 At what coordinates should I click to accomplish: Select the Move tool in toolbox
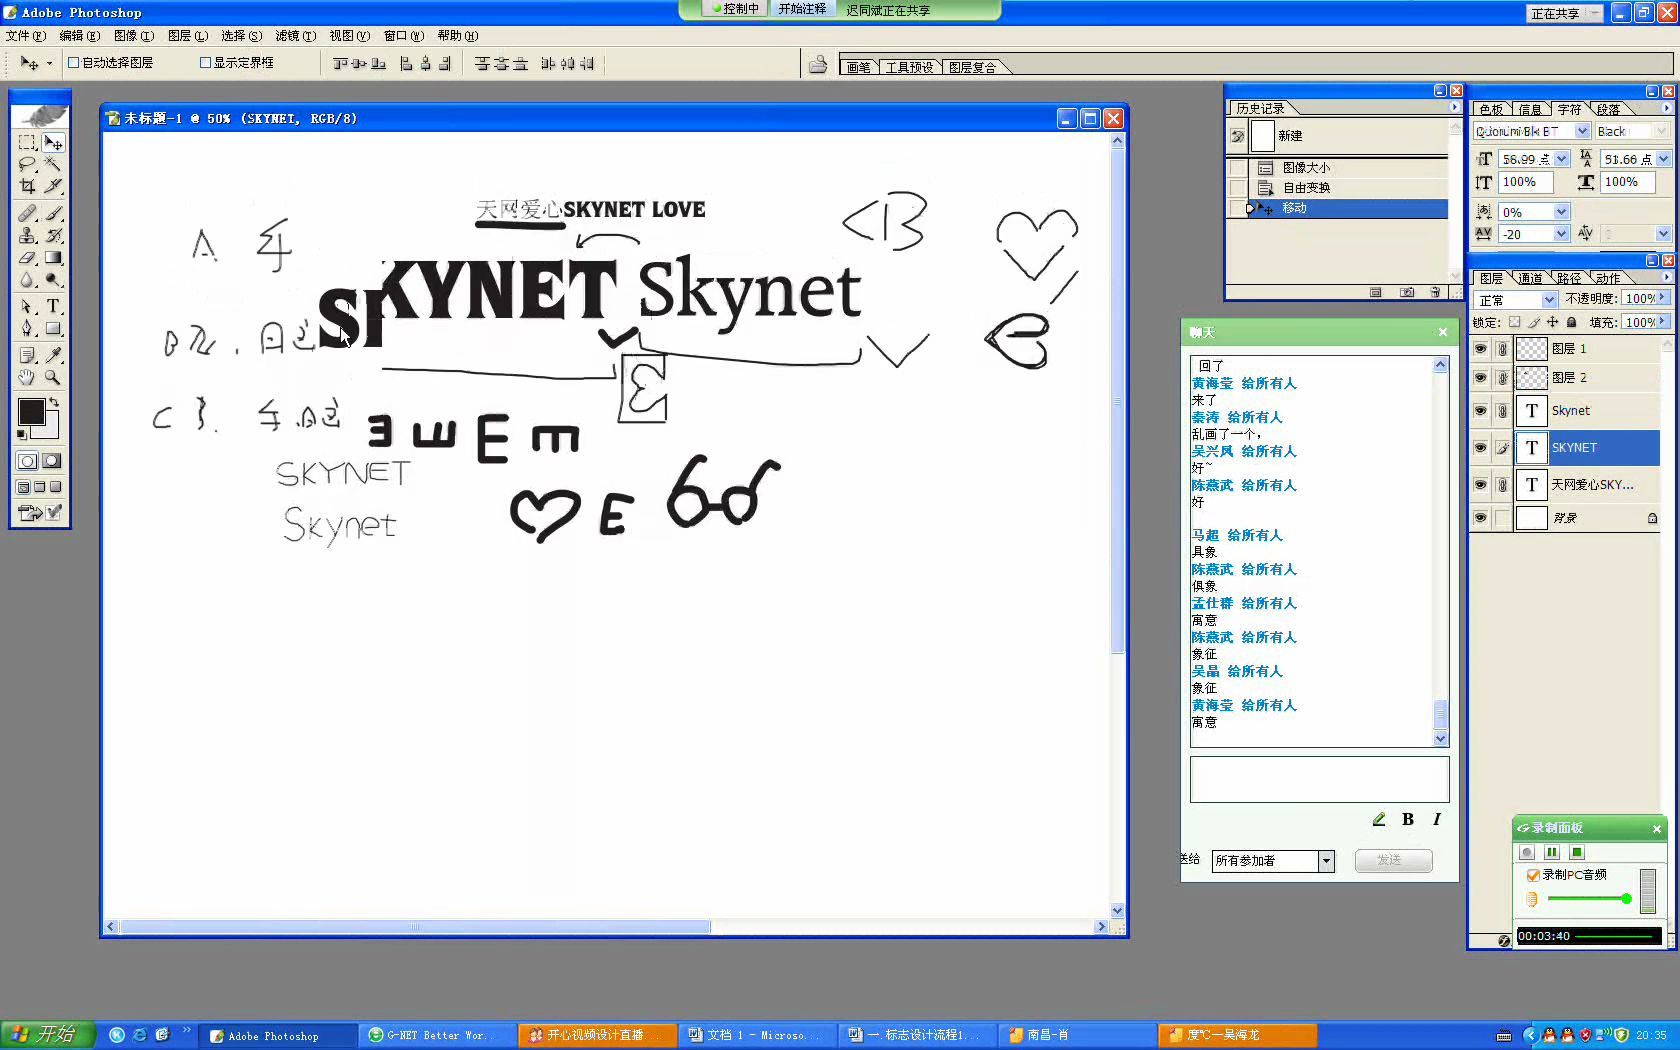point(53,142)
